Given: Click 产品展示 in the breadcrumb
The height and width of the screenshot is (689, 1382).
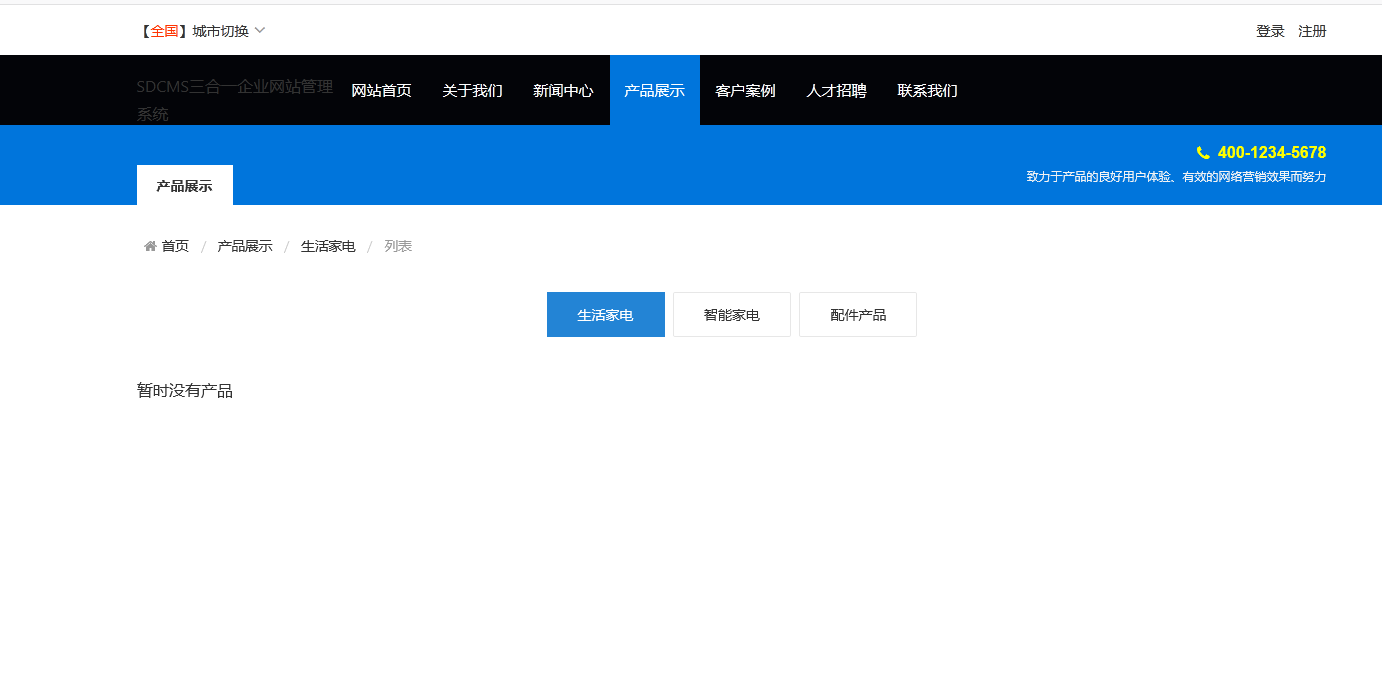Looking at the screenshot, I should pyautogui.click(x=244, y=245).
